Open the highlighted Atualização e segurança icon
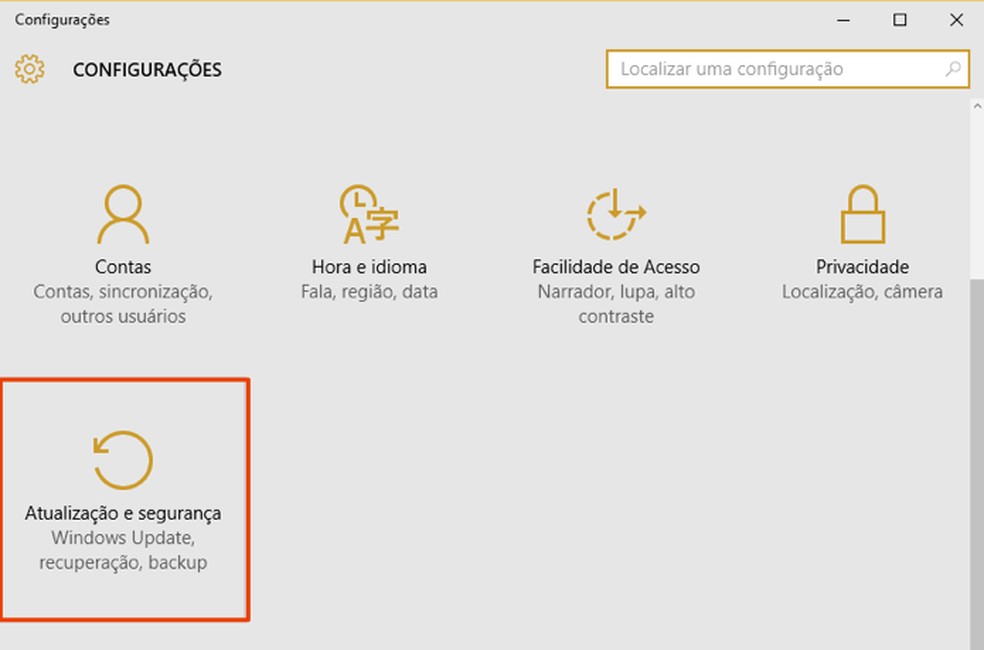 click(x=122, y=460)
